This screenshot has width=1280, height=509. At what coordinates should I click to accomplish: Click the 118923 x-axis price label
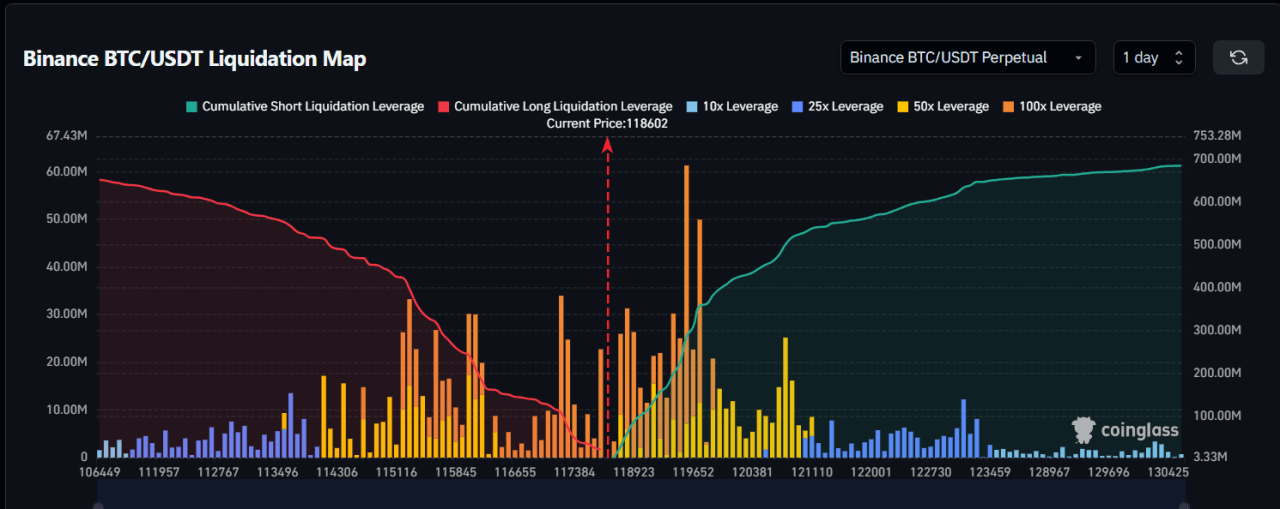(x=634, y=471)
